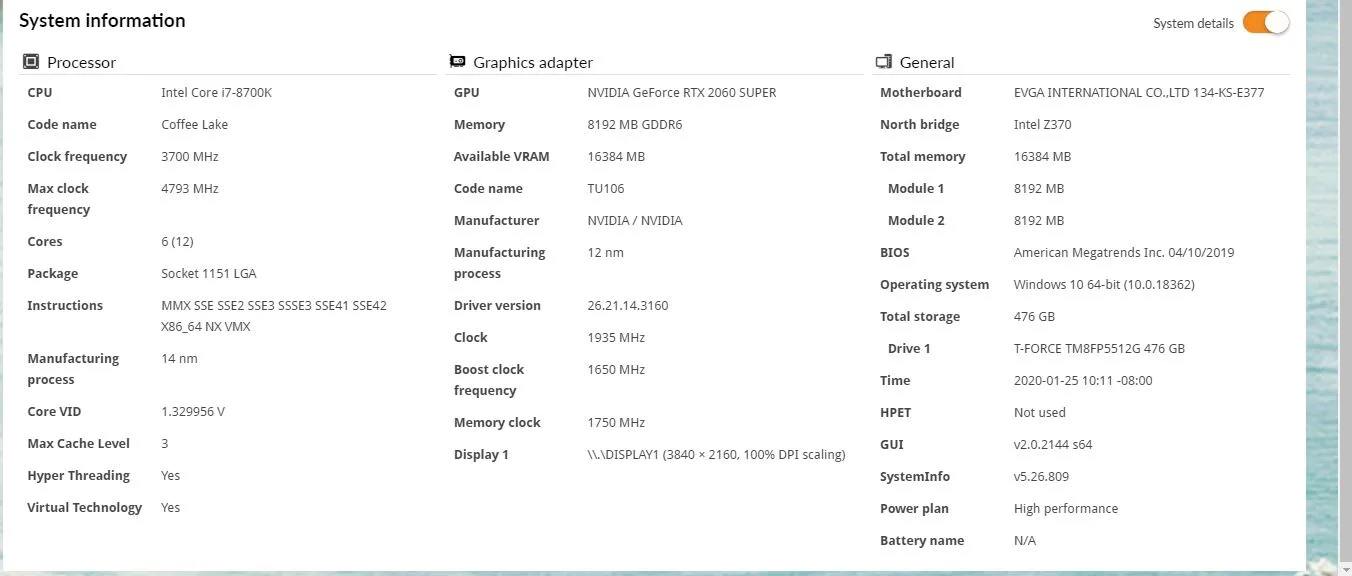This screenshot has height=576, width=1352.
Task: Select the Windows 10 64-bit operating system value
Action: tap(1104, 285)
